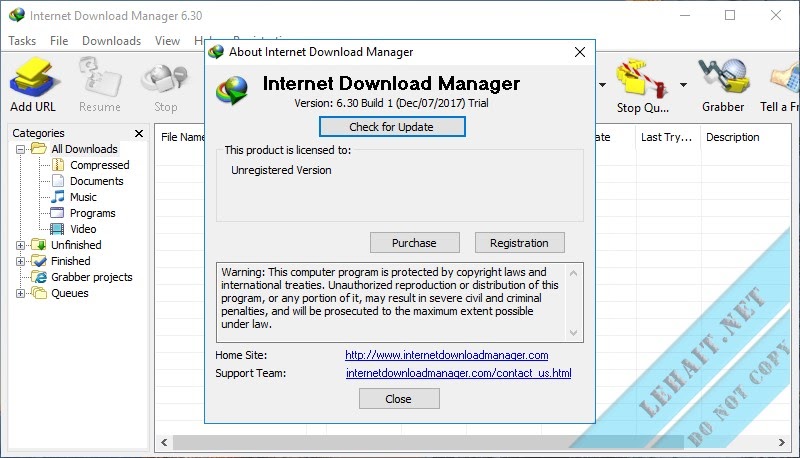Select the Grabber projects label
The image size is (800, 458).
92,277
